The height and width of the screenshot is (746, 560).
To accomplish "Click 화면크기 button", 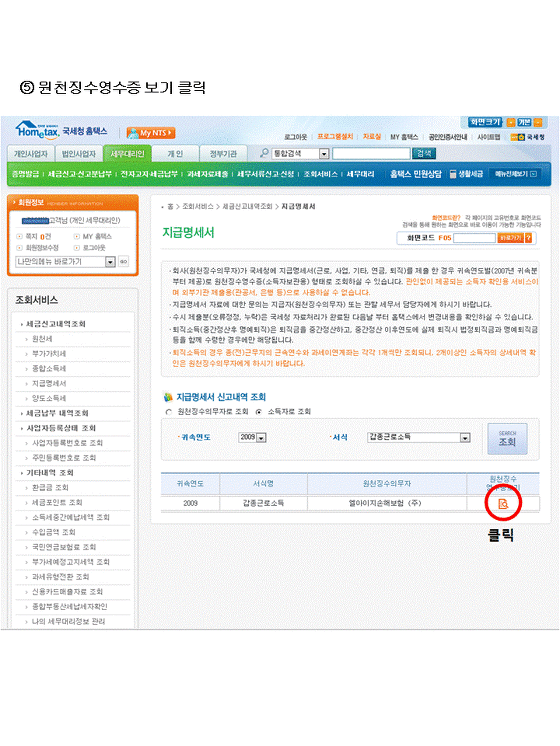I will tap(485, 122).
